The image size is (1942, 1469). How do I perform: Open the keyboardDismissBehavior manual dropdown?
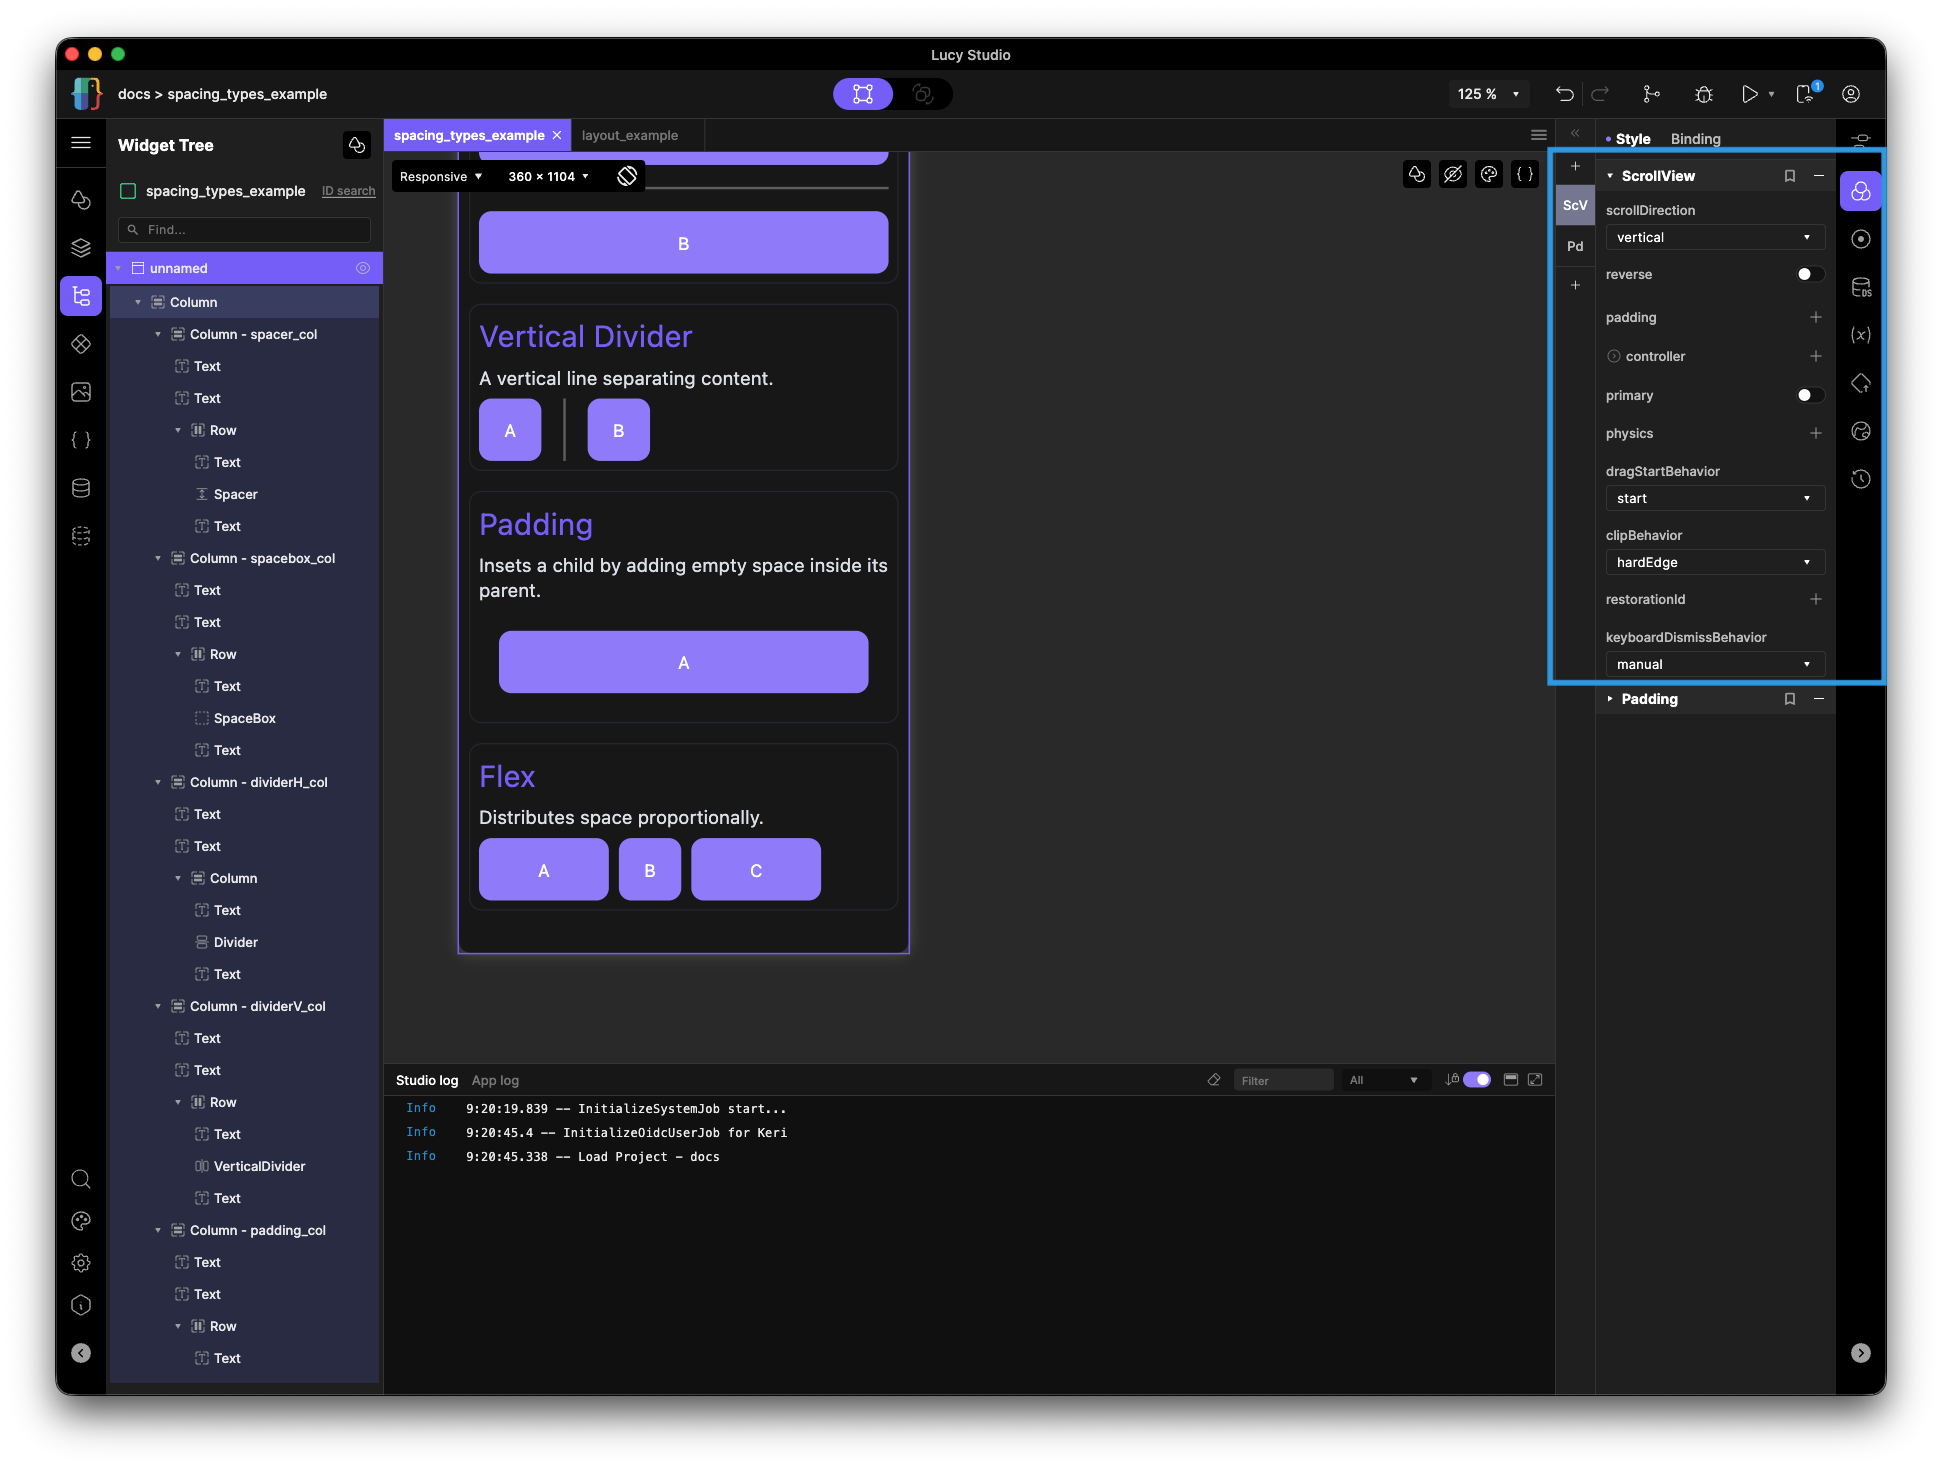(x=1714, y=665)
